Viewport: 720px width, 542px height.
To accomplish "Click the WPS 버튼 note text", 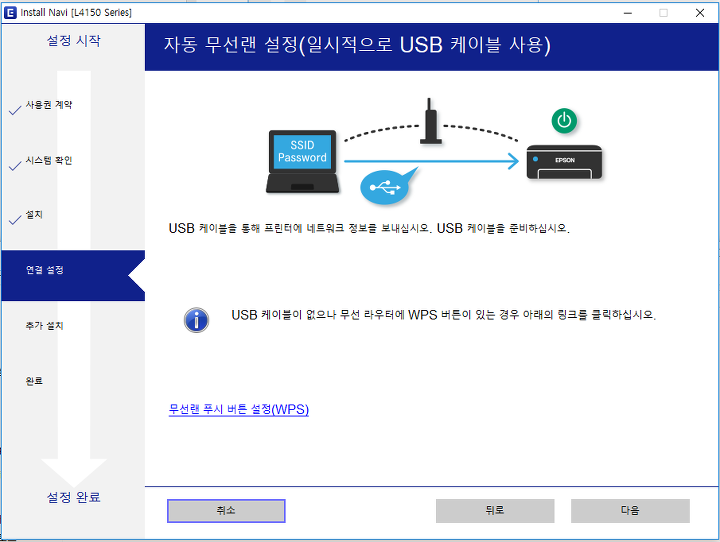I will 444,315.
